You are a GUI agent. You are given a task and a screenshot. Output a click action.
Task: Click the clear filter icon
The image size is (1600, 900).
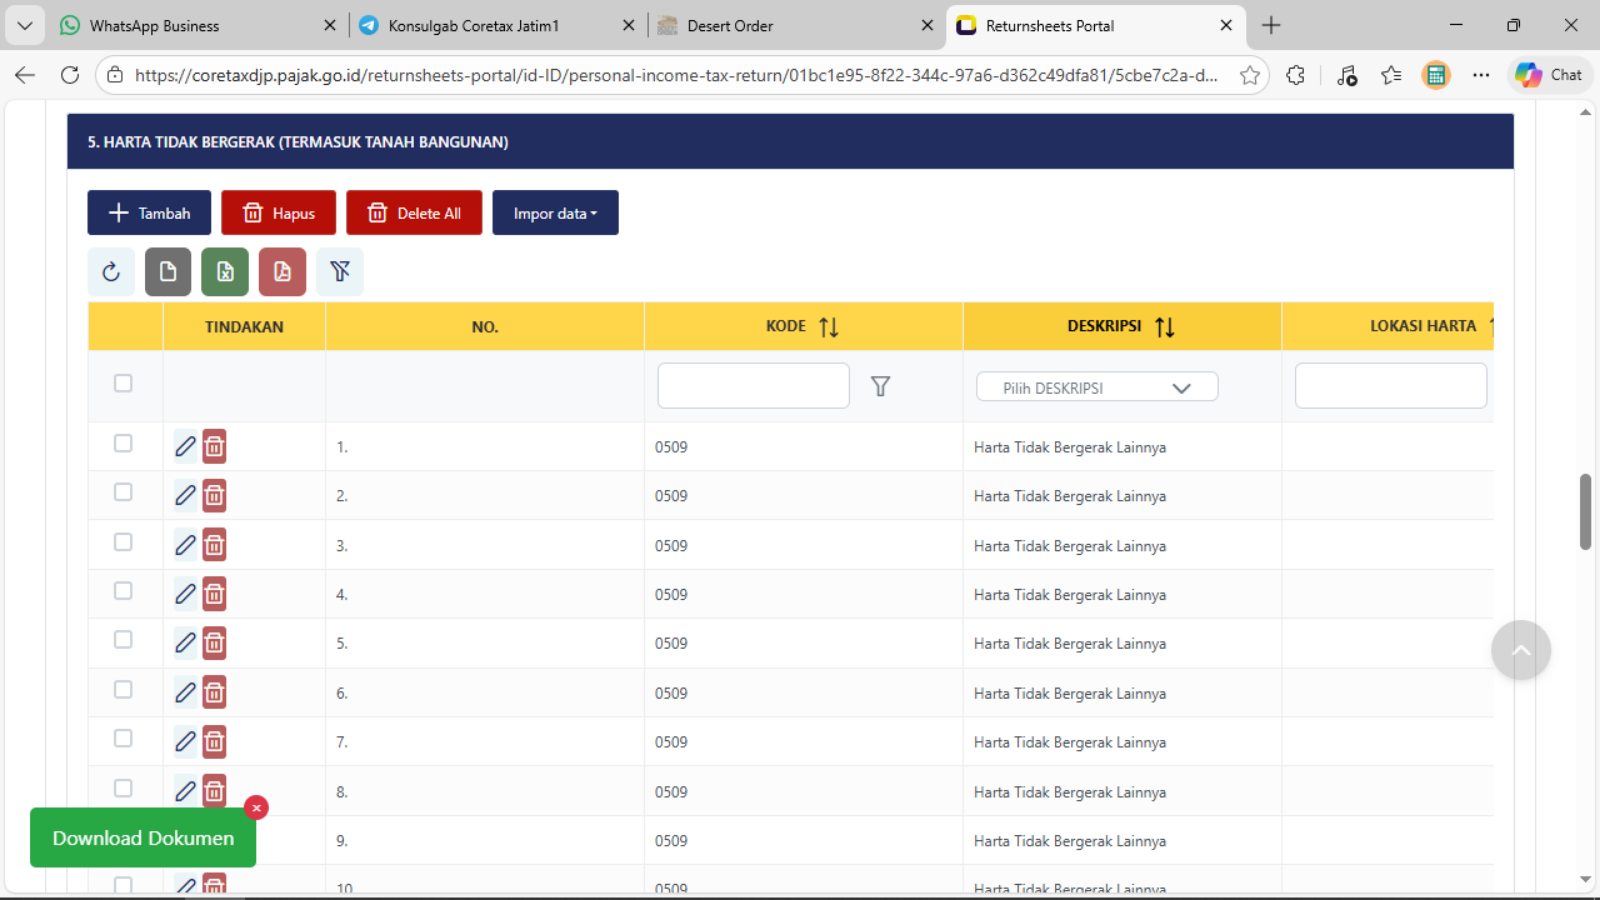340,272
